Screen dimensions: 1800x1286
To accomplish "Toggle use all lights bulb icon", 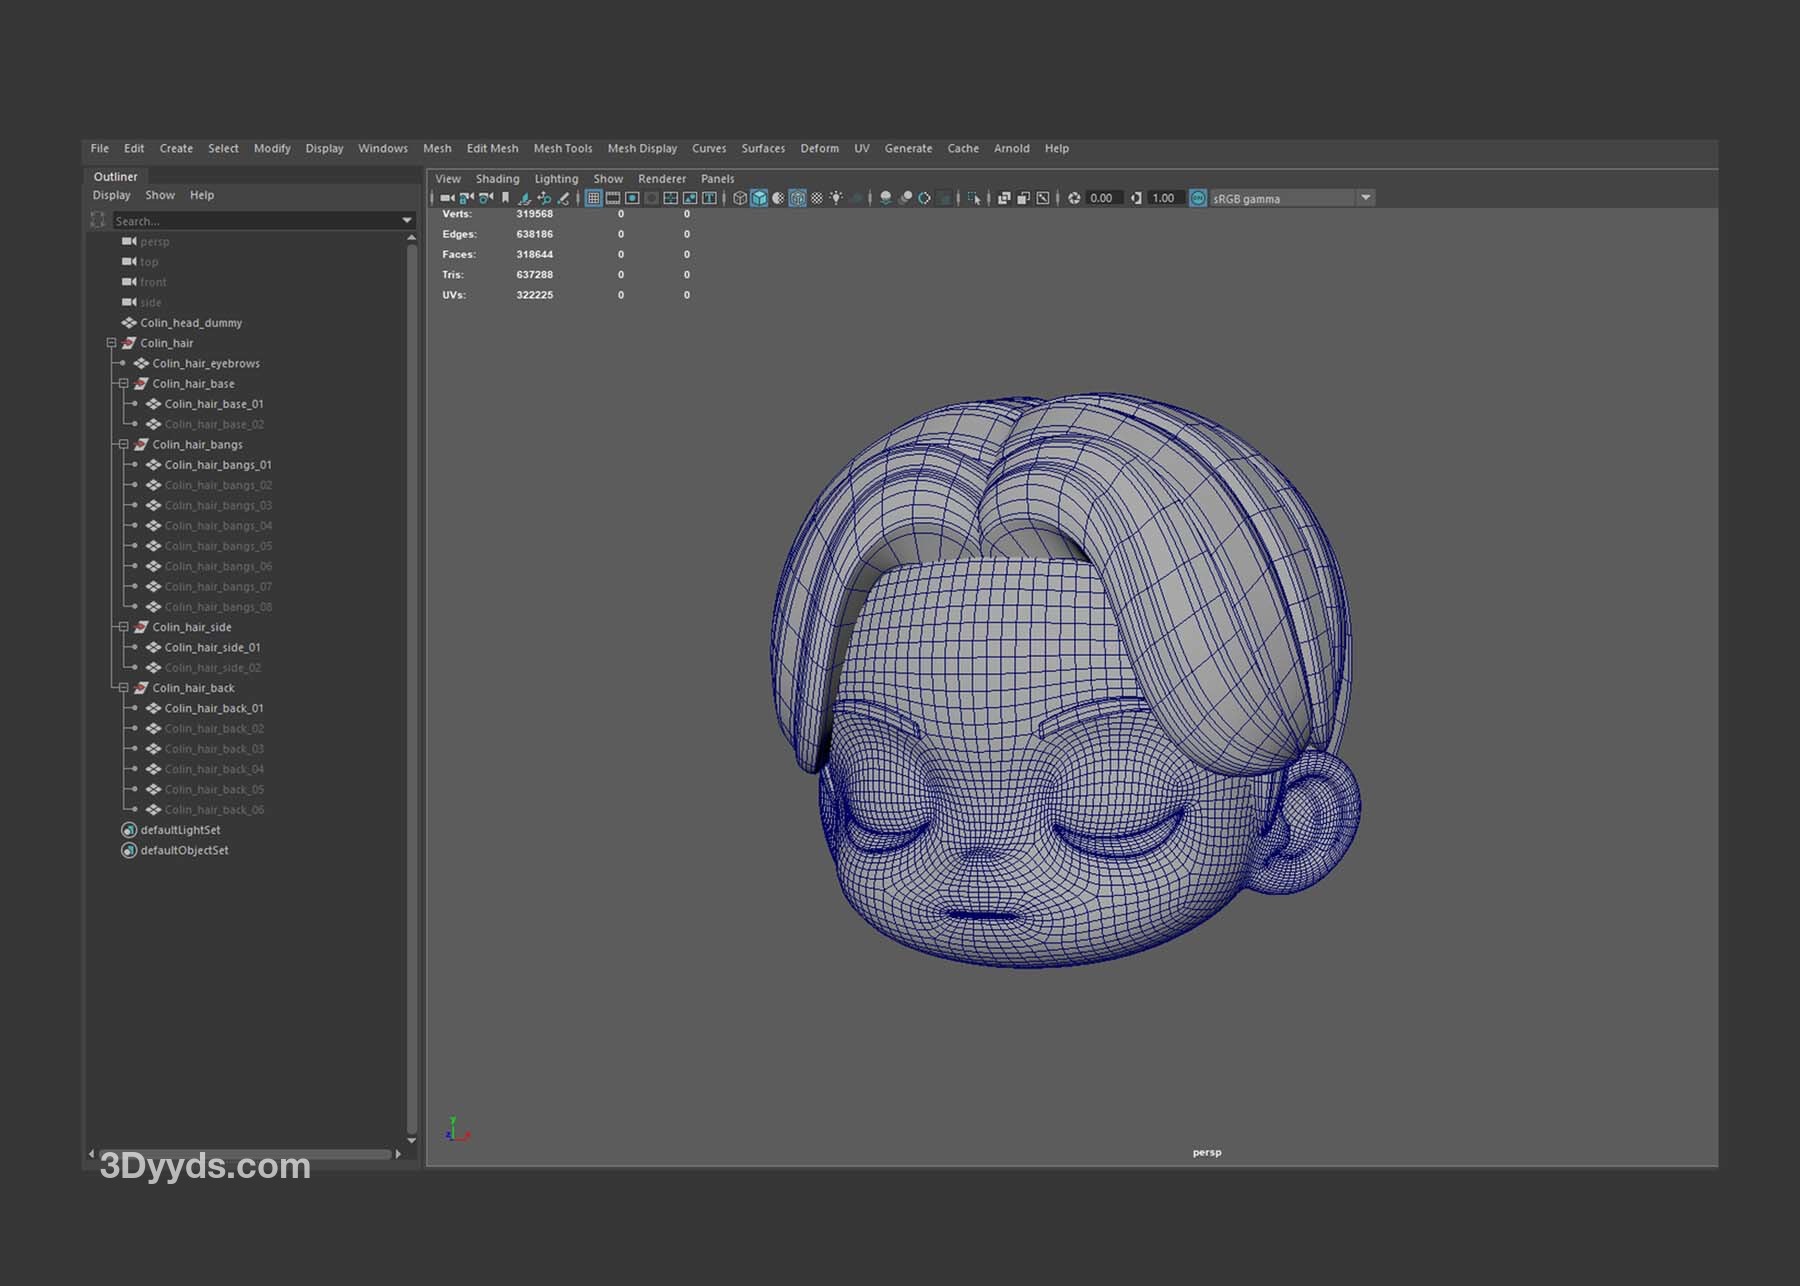I will [x=836, y=198].
